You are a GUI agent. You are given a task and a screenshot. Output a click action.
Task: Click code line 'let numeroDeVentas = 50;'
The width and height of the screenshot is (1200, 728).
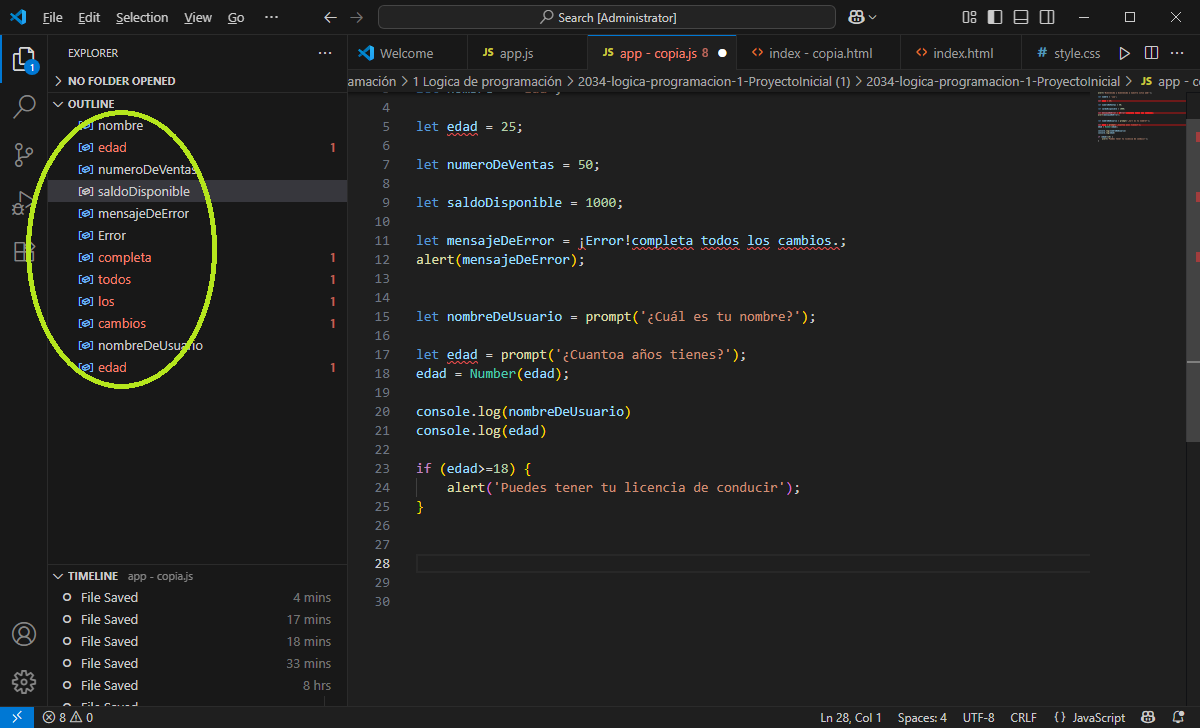tap(508, 164)
